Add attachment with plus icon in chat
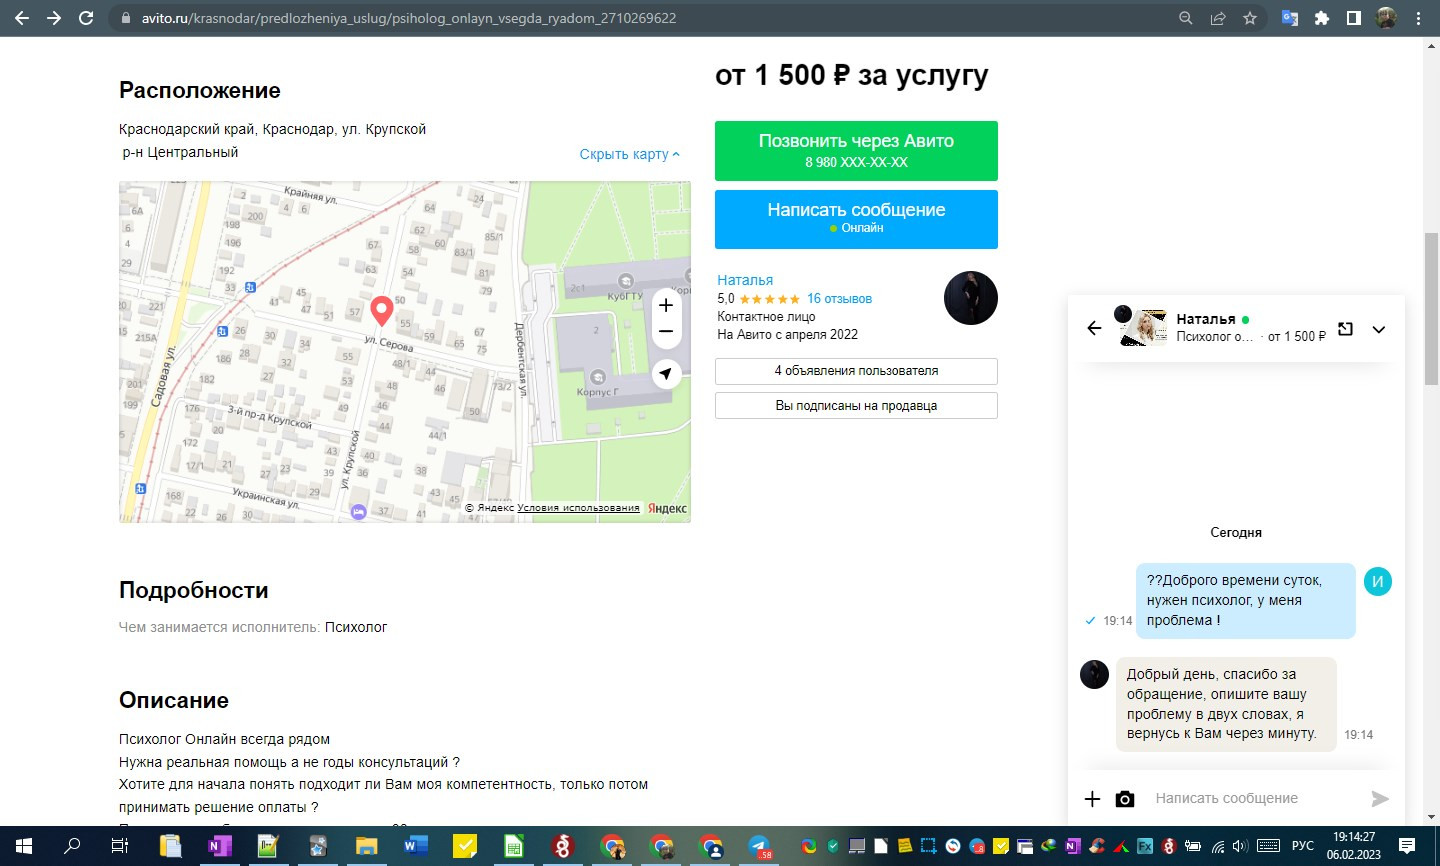Screen dimensions: 1440x866 pos(1092,798)
